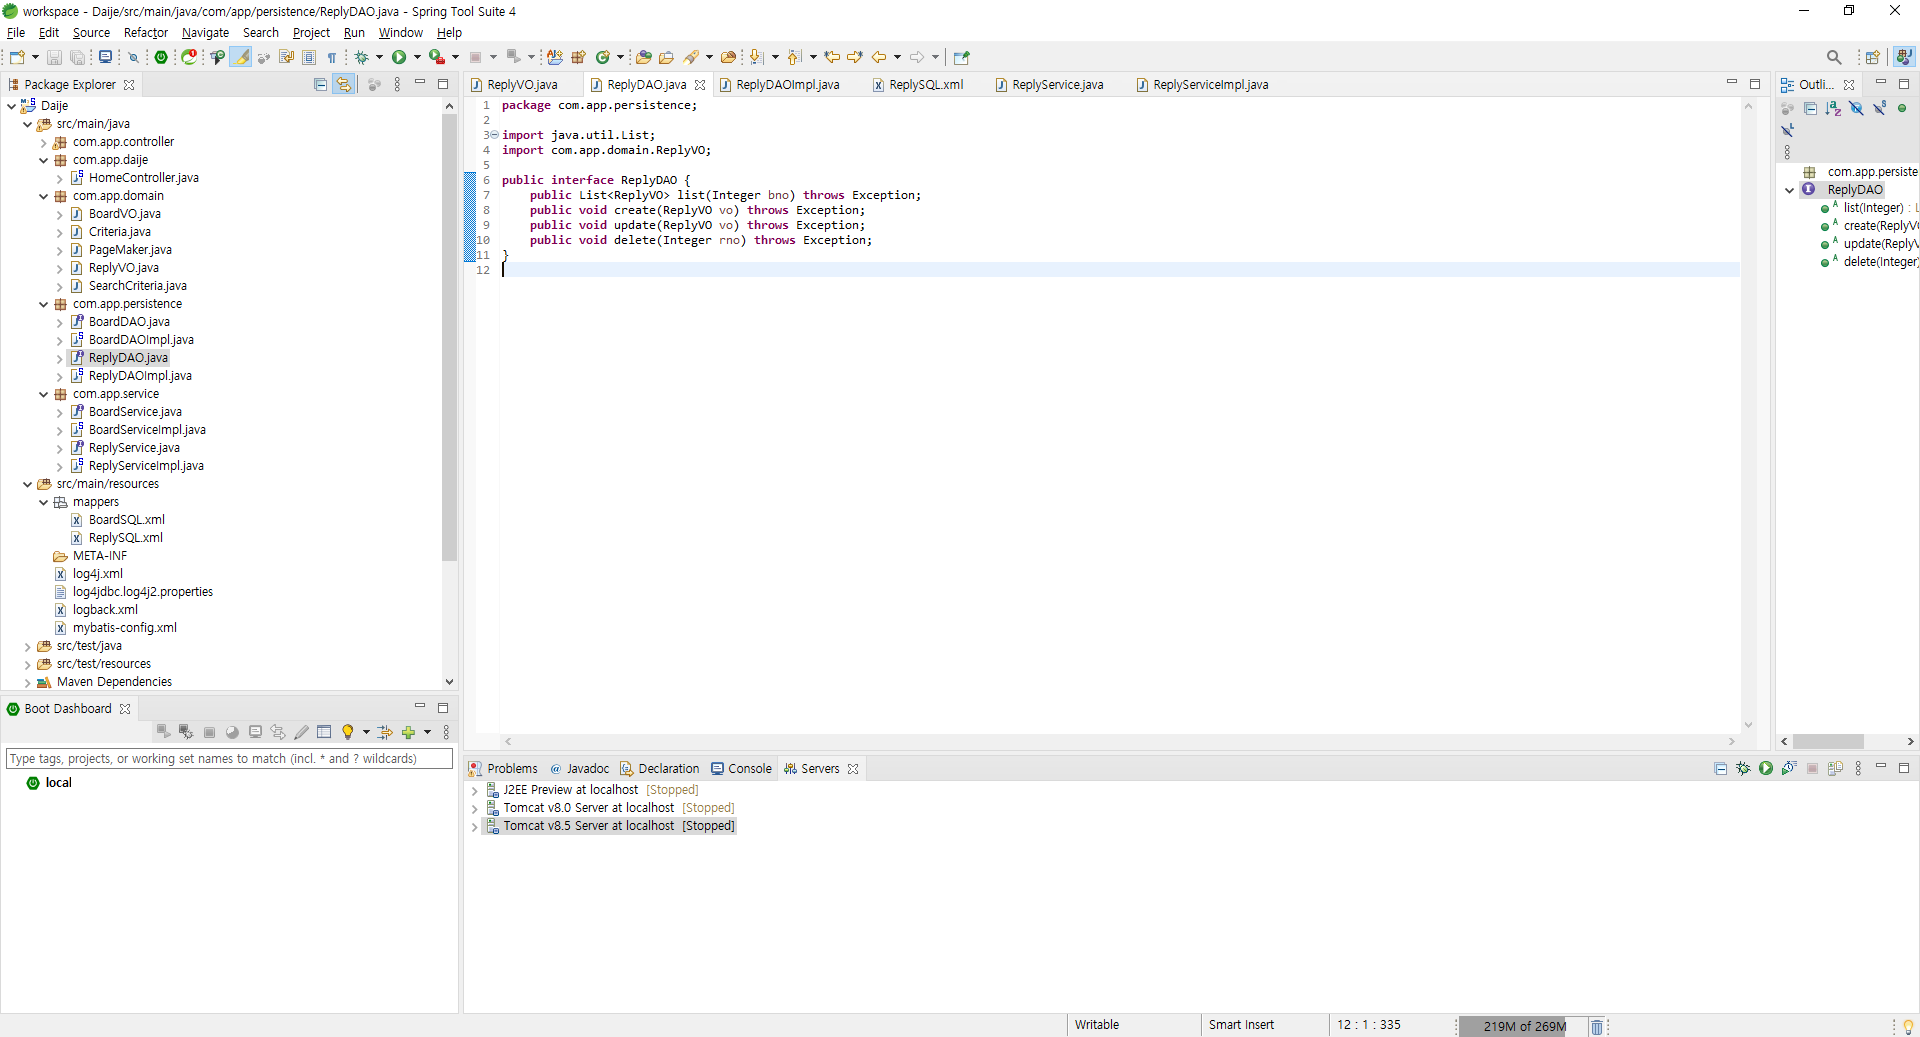The height and width of the screenshot is (1037, 1920).
Task: Toggle the Block Selection Mode toolbar icon
Action: pos(309,57)
